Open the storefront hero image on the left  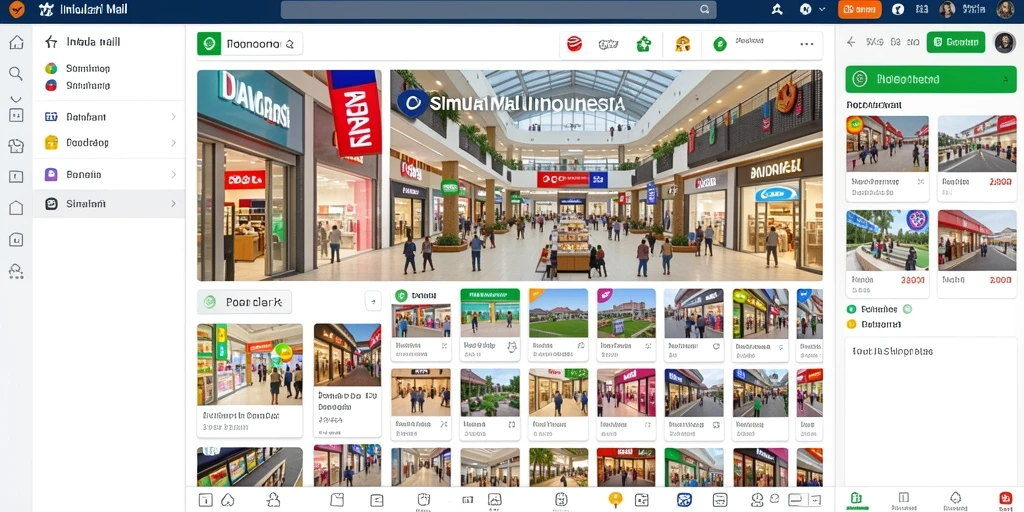[289, 176]
